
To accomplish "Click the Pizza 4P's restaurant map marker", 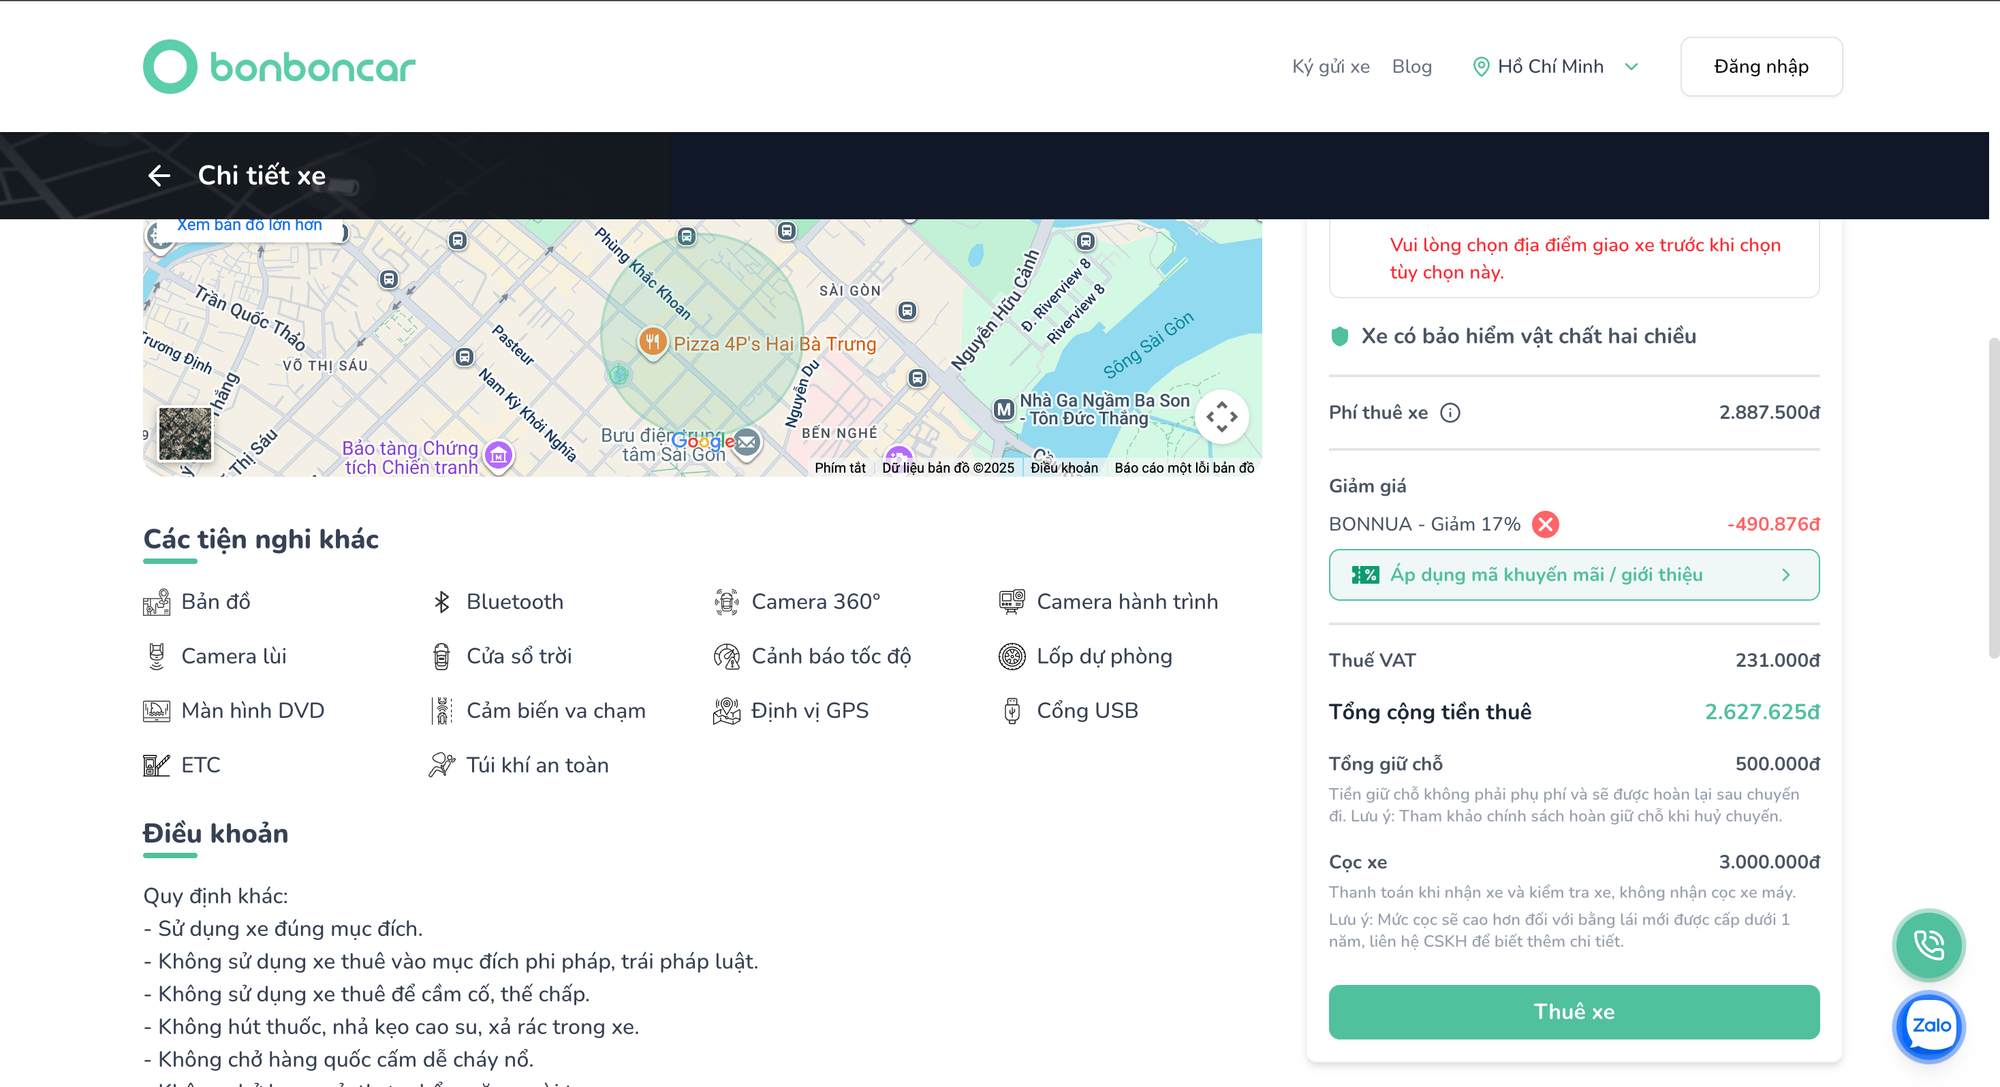I will pyautogui.click(x=652, y=342).
